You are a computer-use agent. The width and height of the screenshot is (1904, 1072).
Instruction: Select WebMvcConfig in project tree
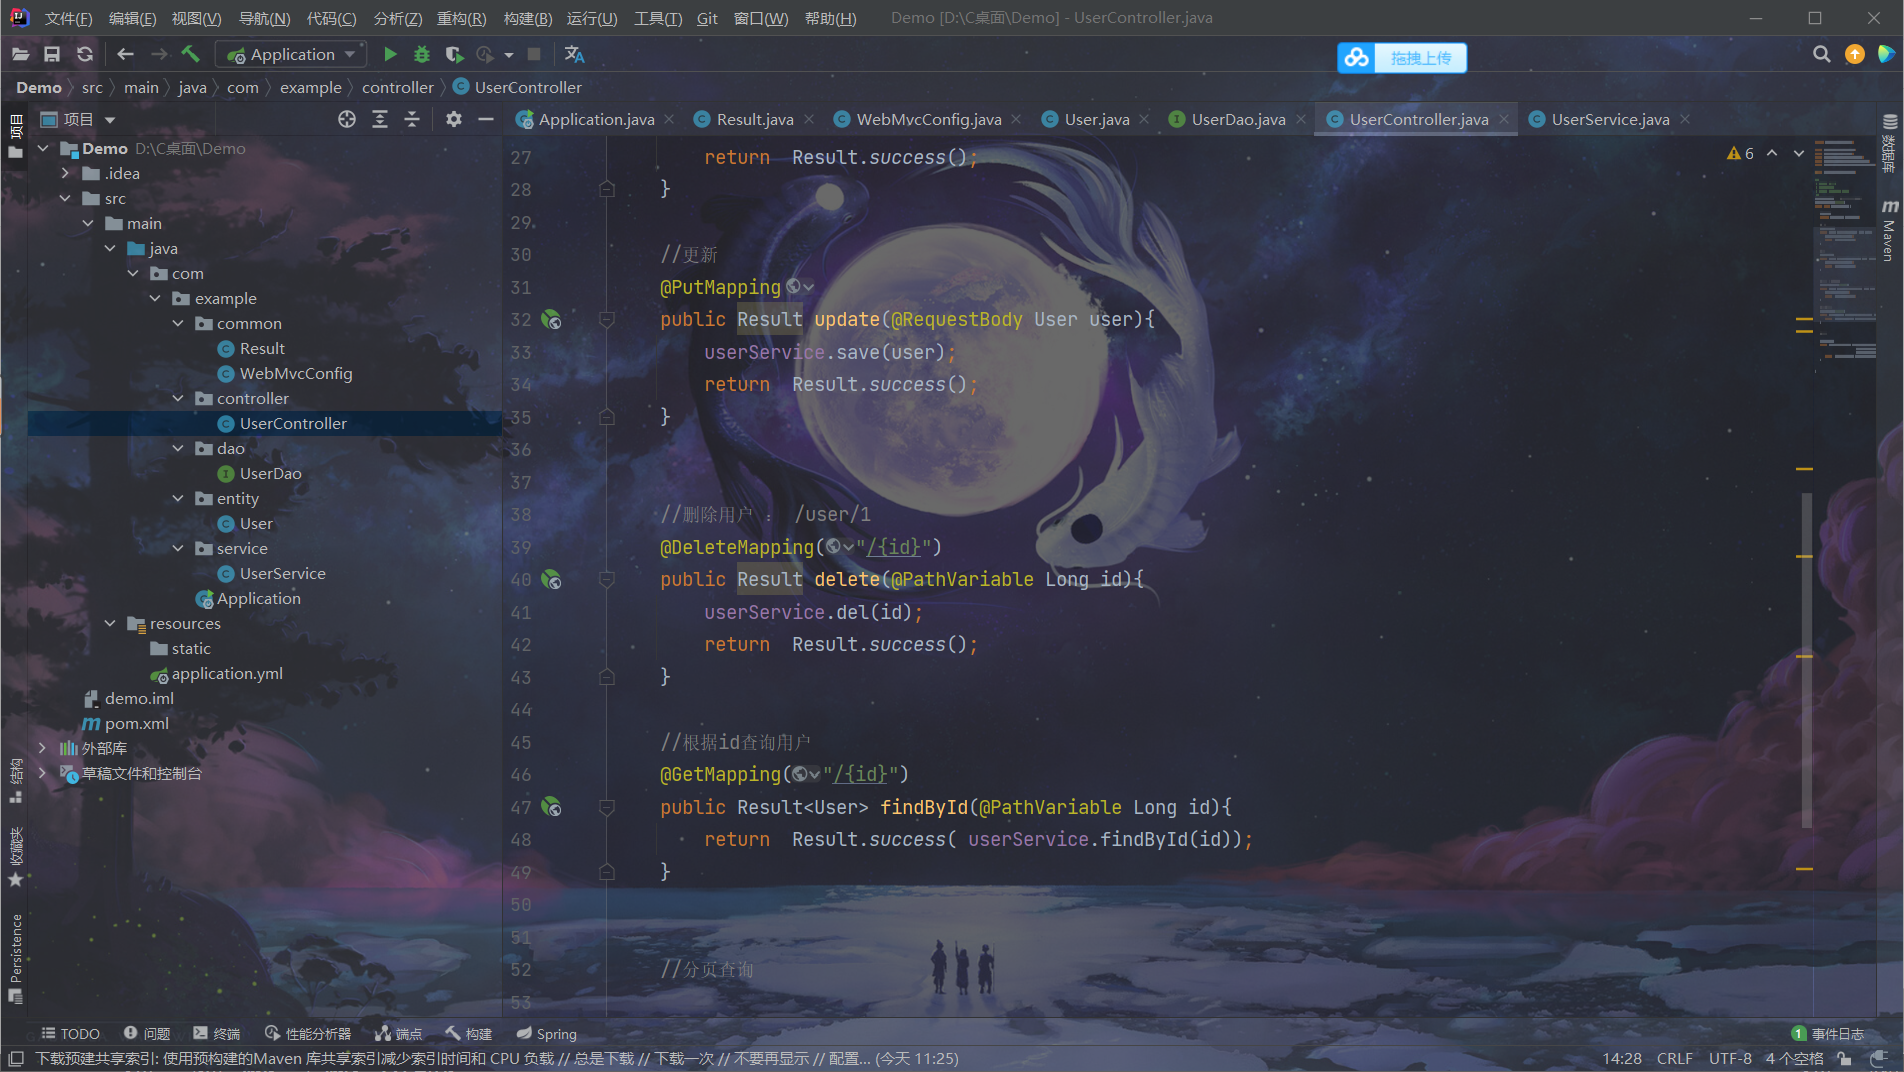point(296,373)
